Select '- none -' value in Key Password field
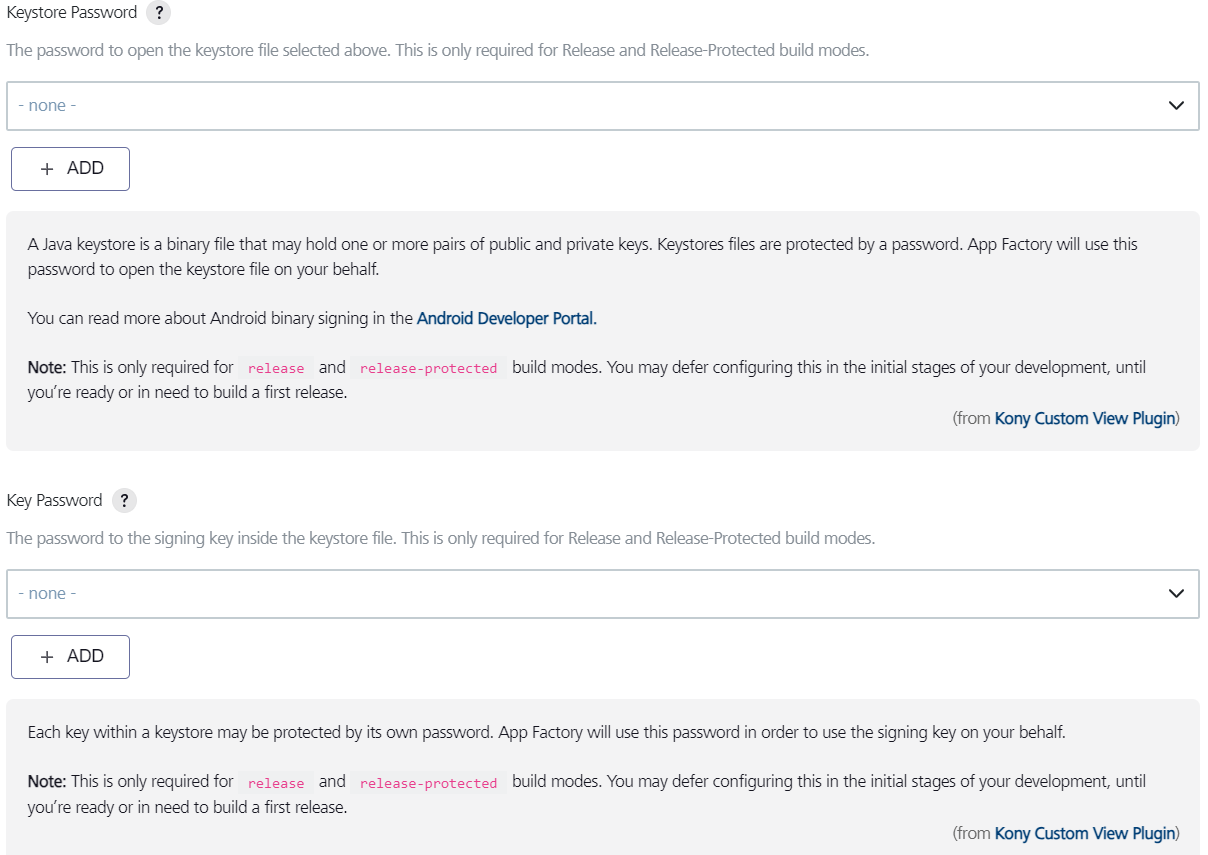 [x=48, y=593]
